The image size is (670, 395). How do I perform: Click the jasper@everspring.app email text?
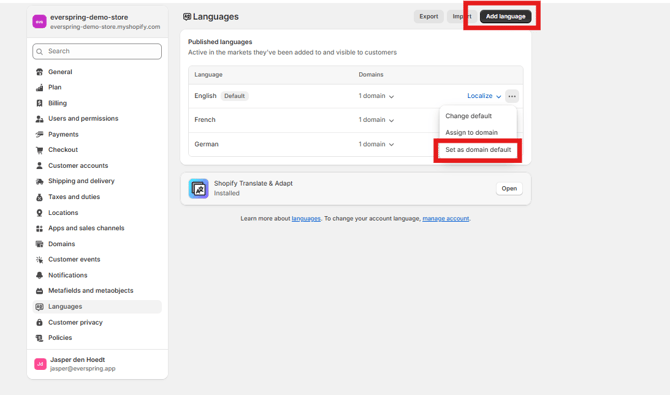(x=82, y=368)
